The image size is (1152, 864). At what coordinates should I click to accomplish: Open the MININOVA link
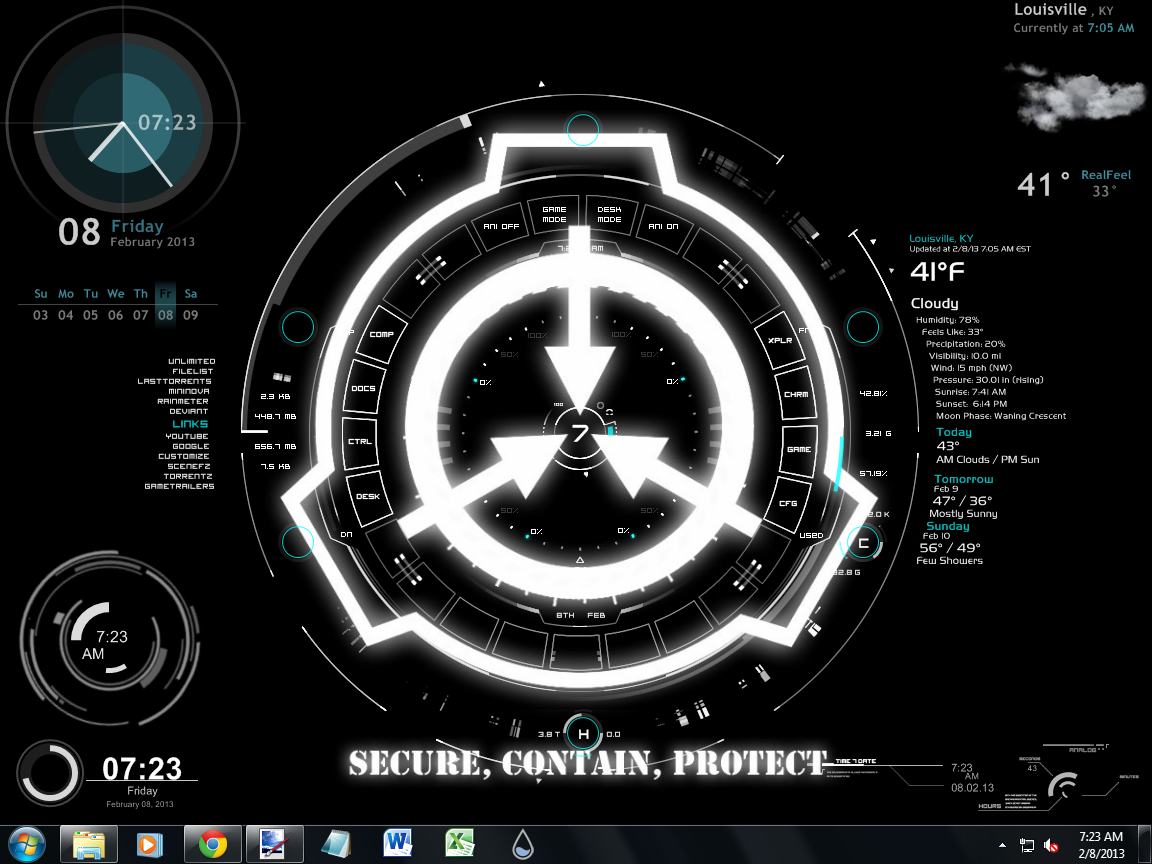189,391
